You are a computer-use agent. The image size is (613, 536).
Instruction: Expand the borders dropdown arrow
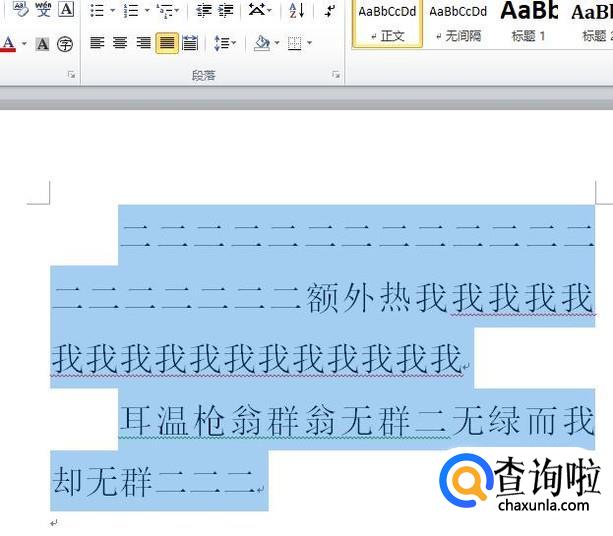309,44
